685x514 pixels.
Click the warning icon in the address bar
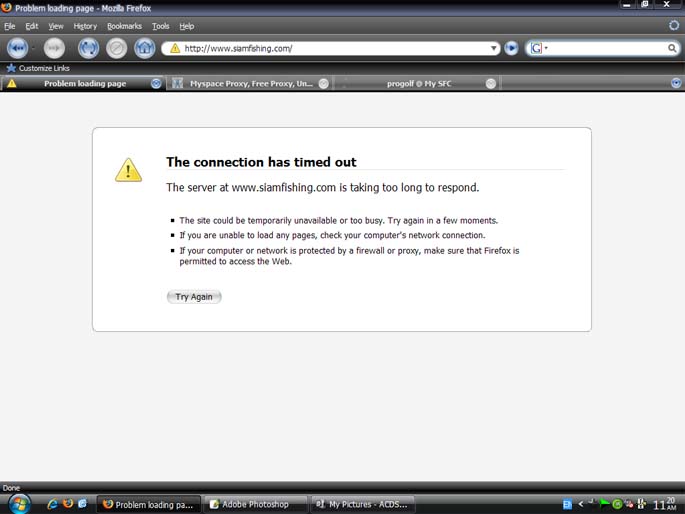(x=175, y=48)
